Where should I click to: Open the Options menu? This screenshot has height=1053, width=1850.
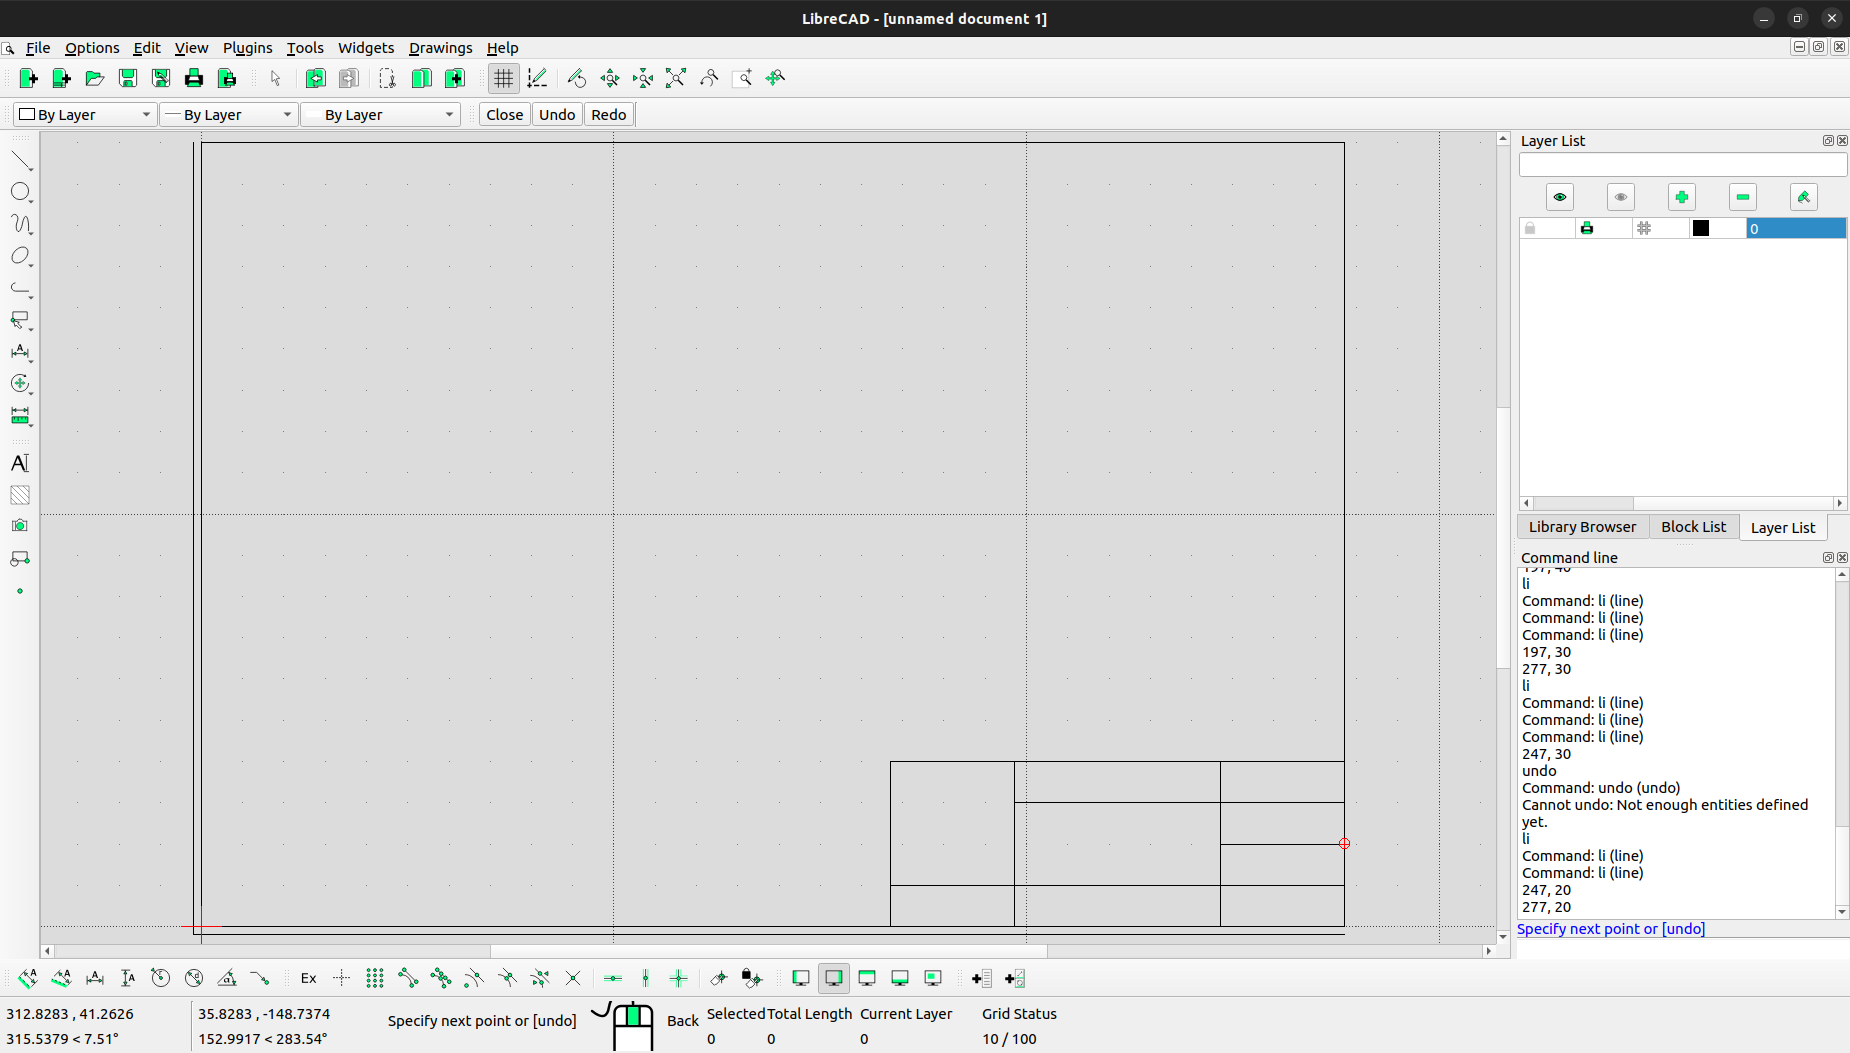92,48
